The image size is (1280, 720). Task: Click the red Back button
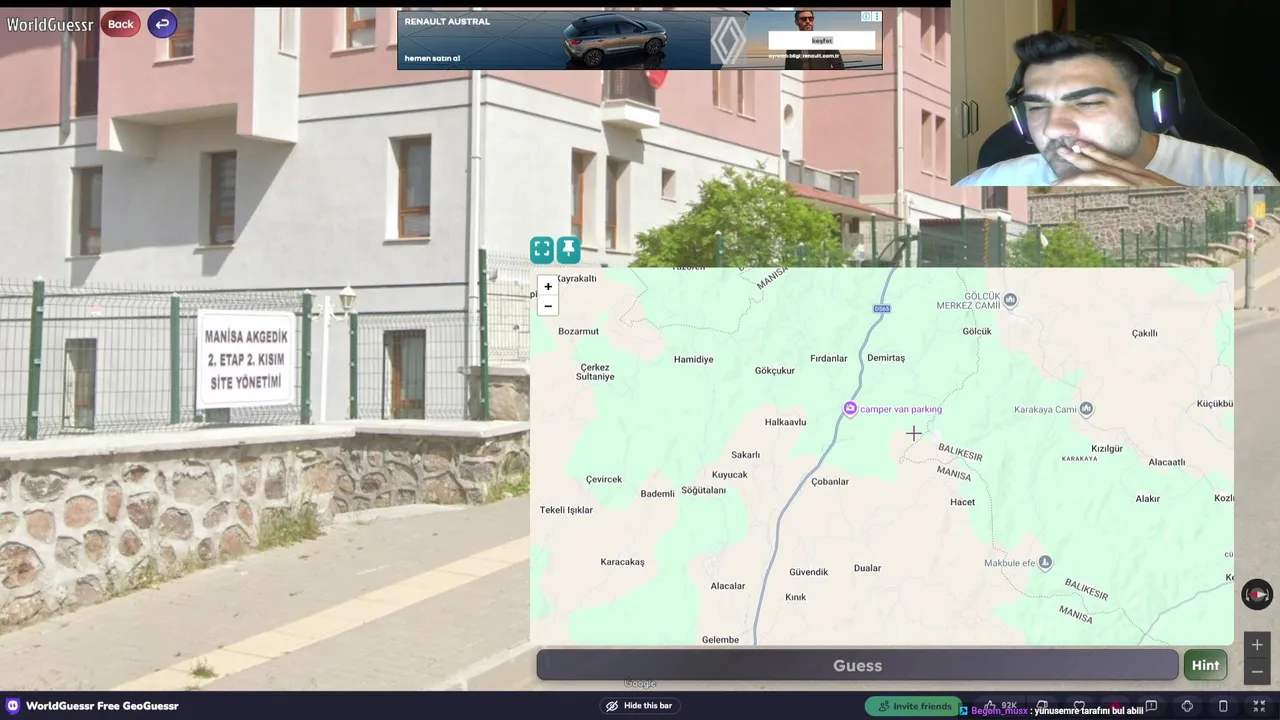pos(120,24)
